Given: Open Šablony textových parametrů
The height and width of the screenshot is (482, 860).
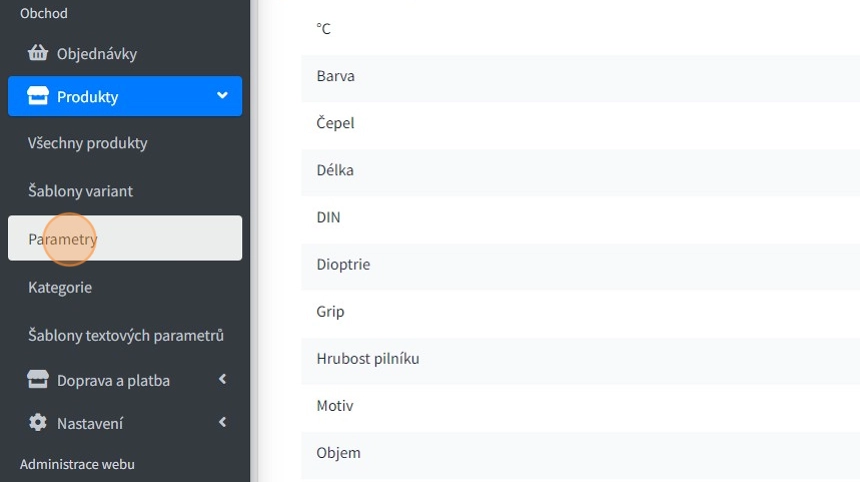Looking at the screenshot, I should (125, 335).
